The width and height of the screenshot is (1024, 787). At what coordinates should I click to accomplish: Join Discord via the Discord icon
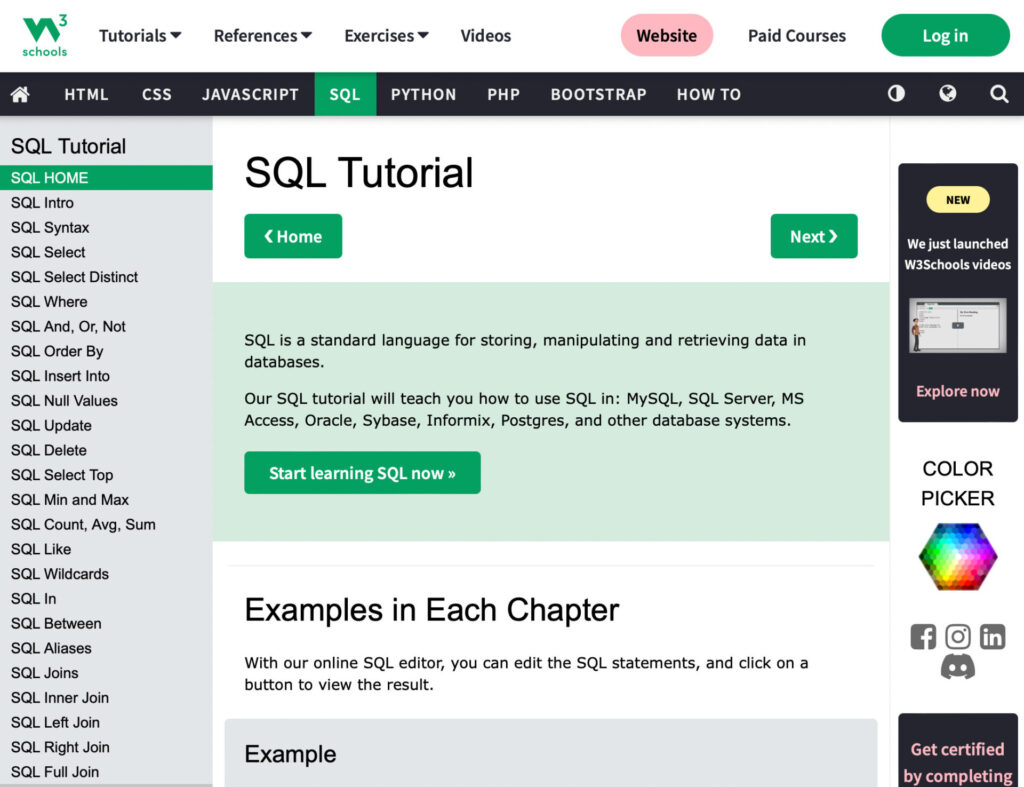tap(958, 667)
